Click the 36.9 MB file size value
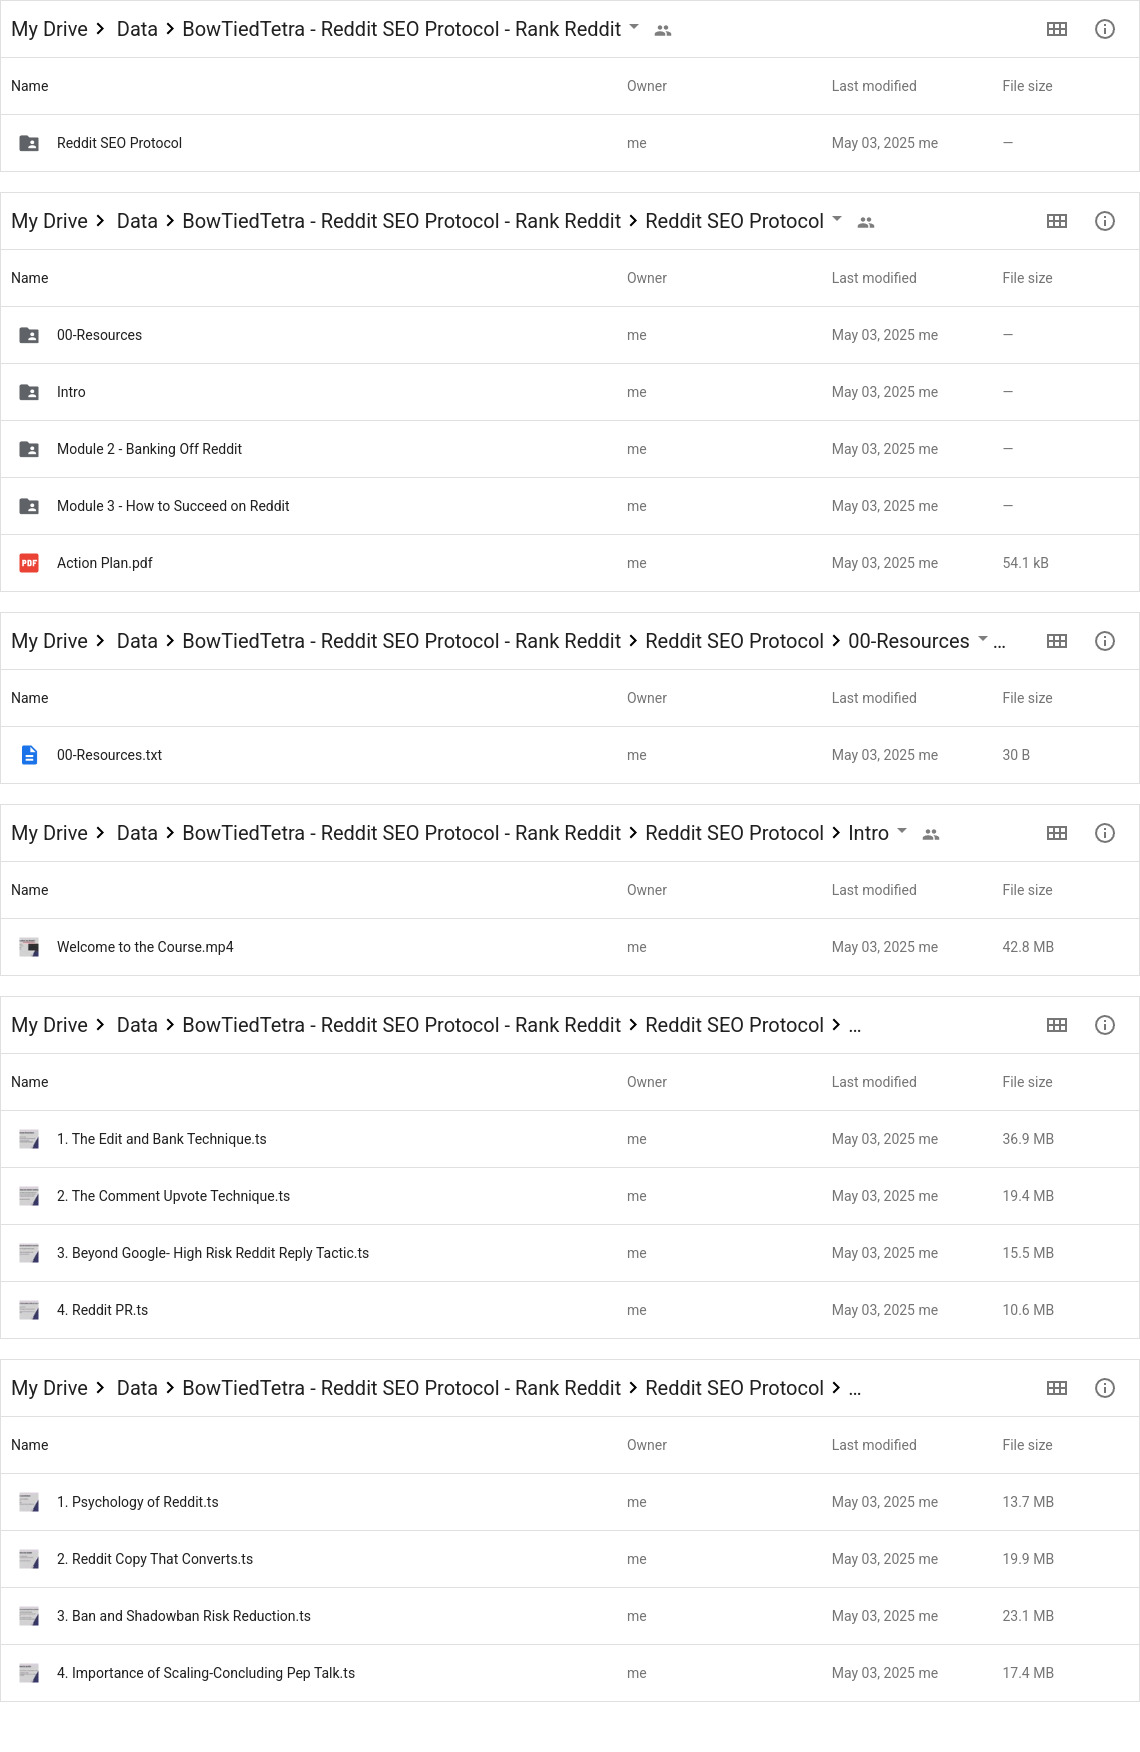 [x=1028, y=1139]
